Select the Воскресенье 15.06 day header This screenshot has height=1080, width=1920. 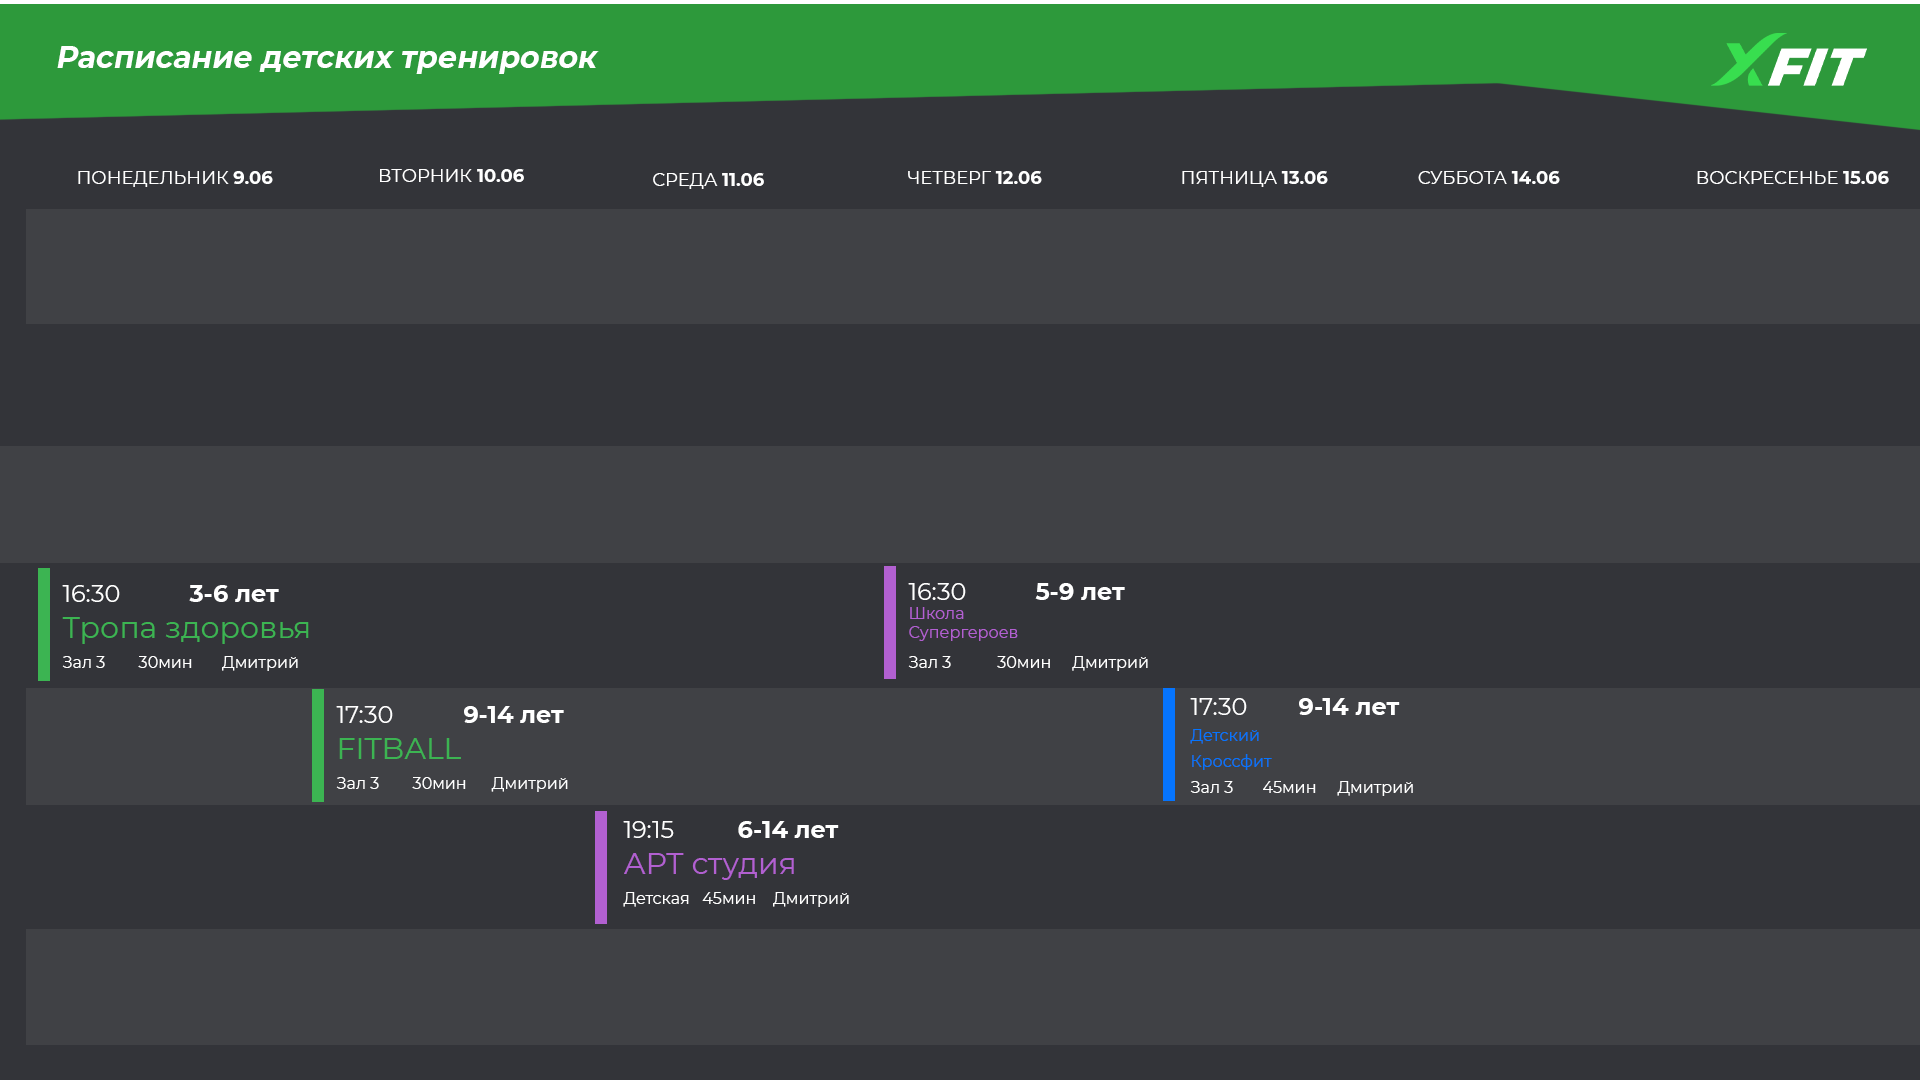pos(1792,178)
